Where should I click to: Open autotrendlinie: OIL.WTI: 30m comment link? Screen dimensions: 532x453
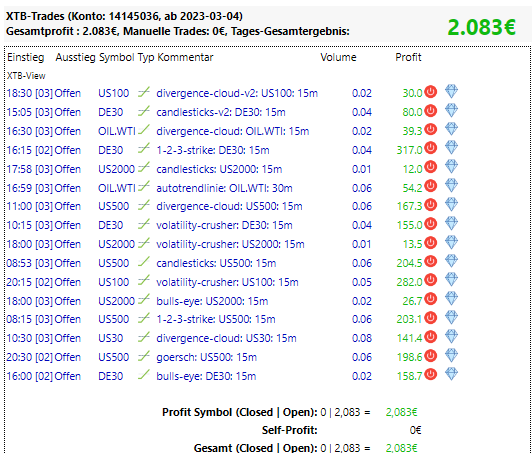pos(224,188)
